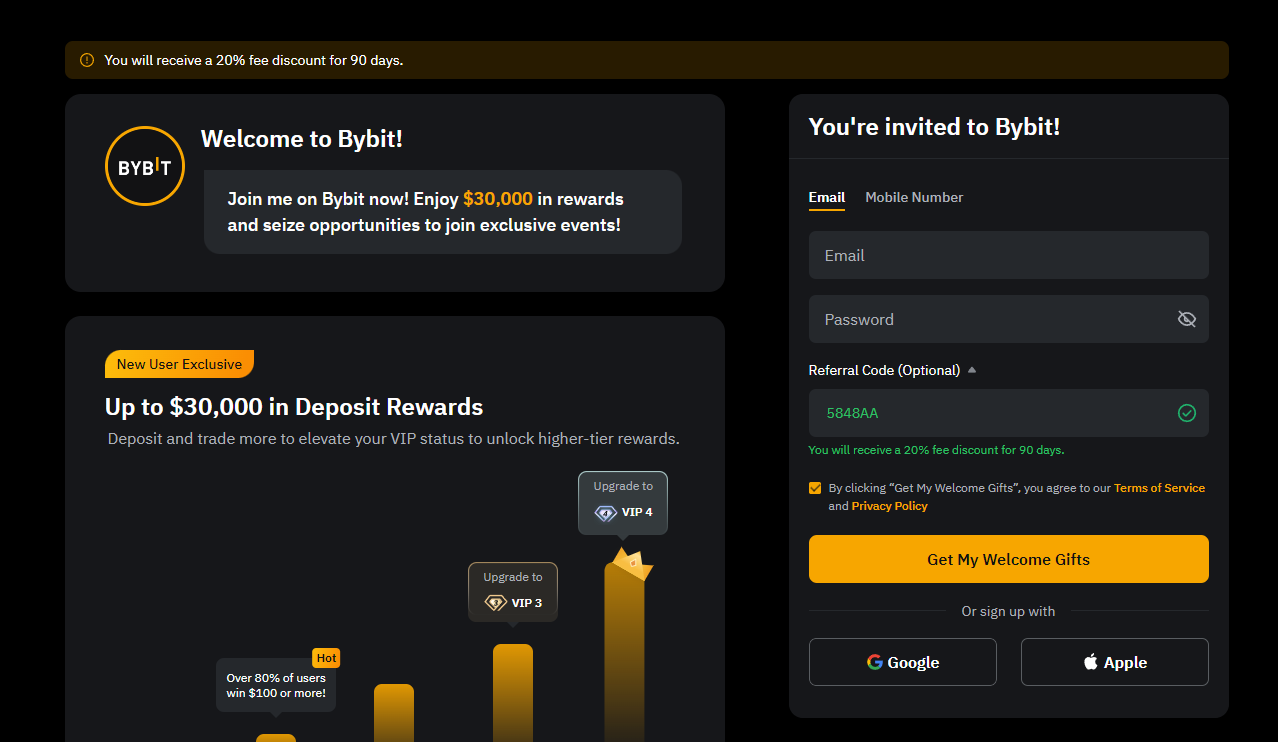Sign up with Google
The image size is (1278, 742).
pyautogui.click(x=903, y=662)
